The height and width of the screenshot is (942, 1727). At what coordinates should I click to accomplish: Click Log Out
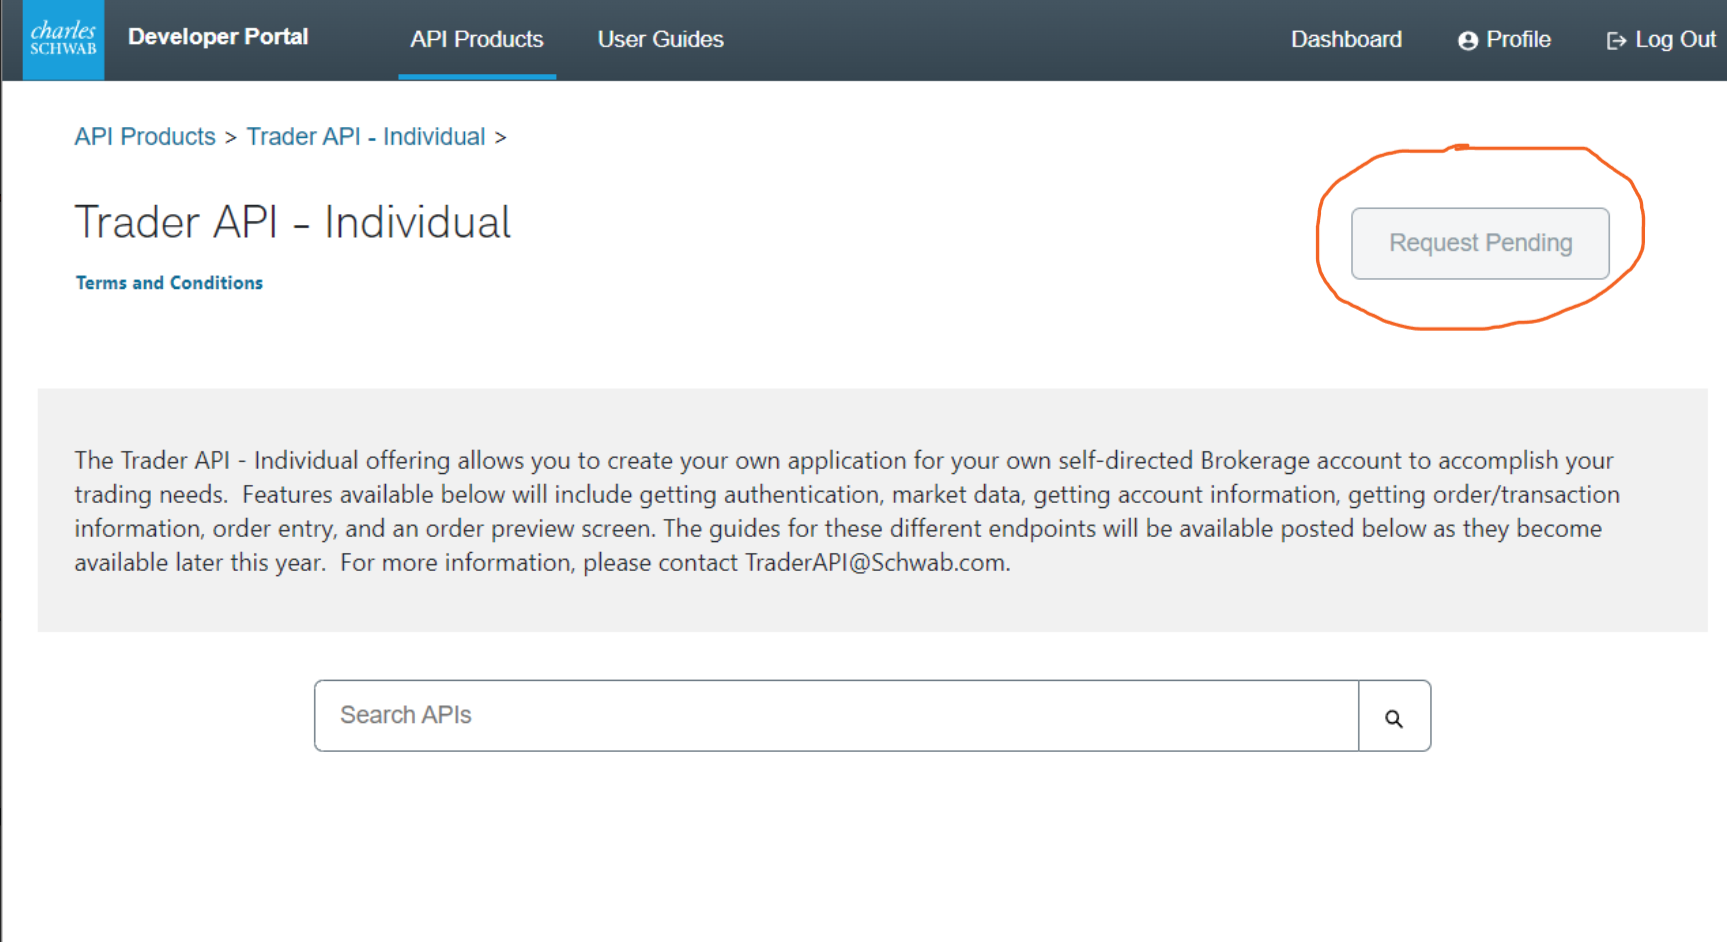[x=1661, y=39]
